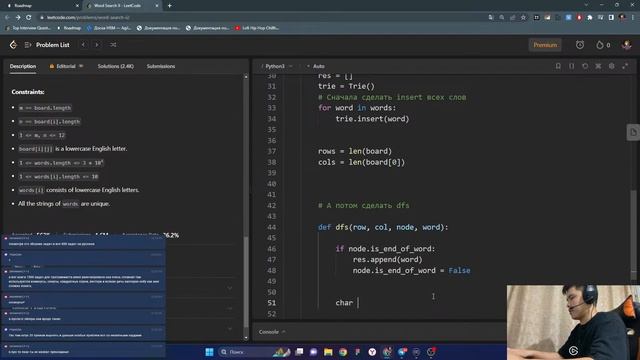
Task: Go to the previous problem arrow
Action: click(x=83, y=45)
